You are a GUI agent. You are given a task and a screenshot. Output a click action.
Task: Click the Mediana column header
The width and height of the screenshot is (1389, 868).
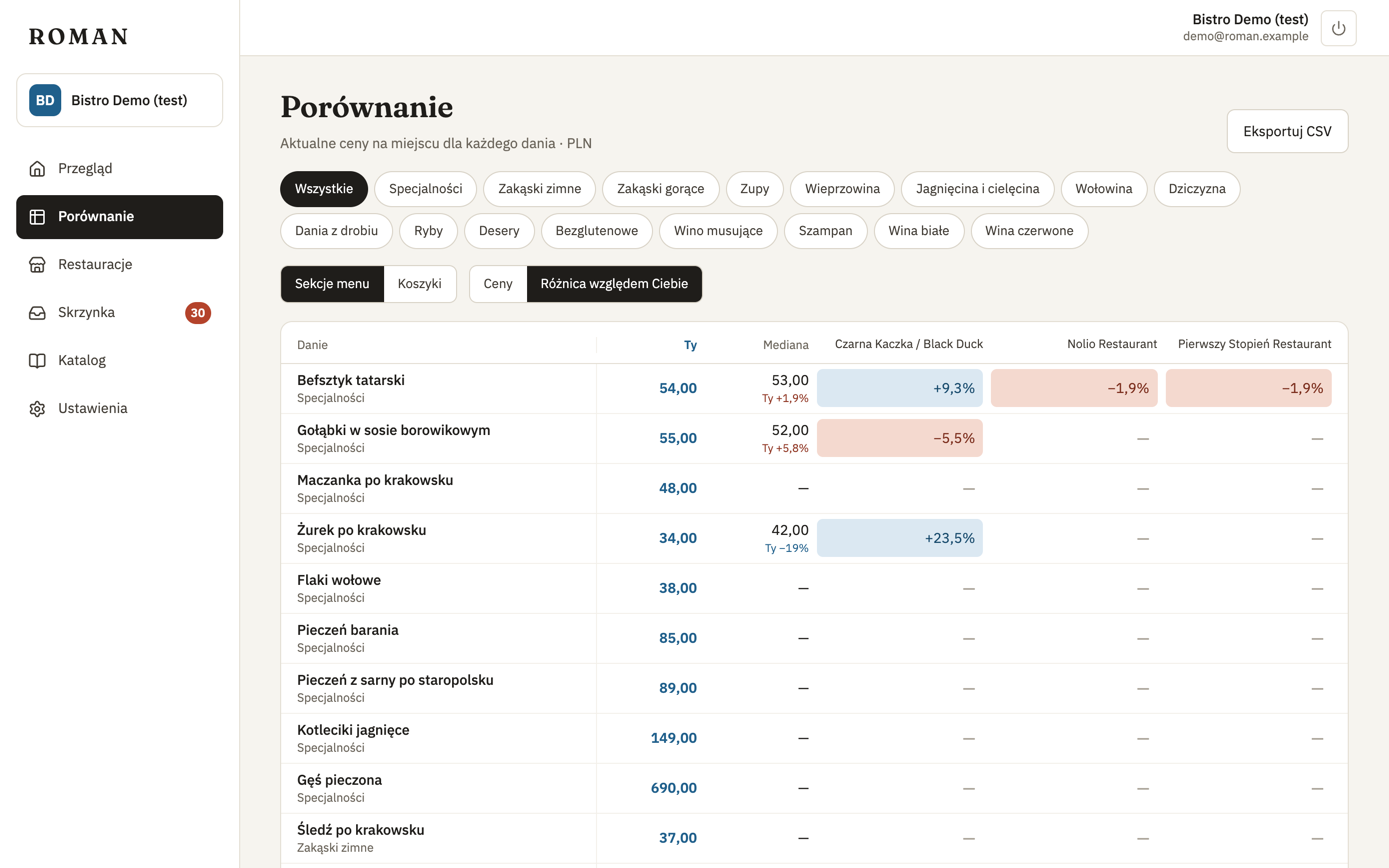click(x=785, y=345)
